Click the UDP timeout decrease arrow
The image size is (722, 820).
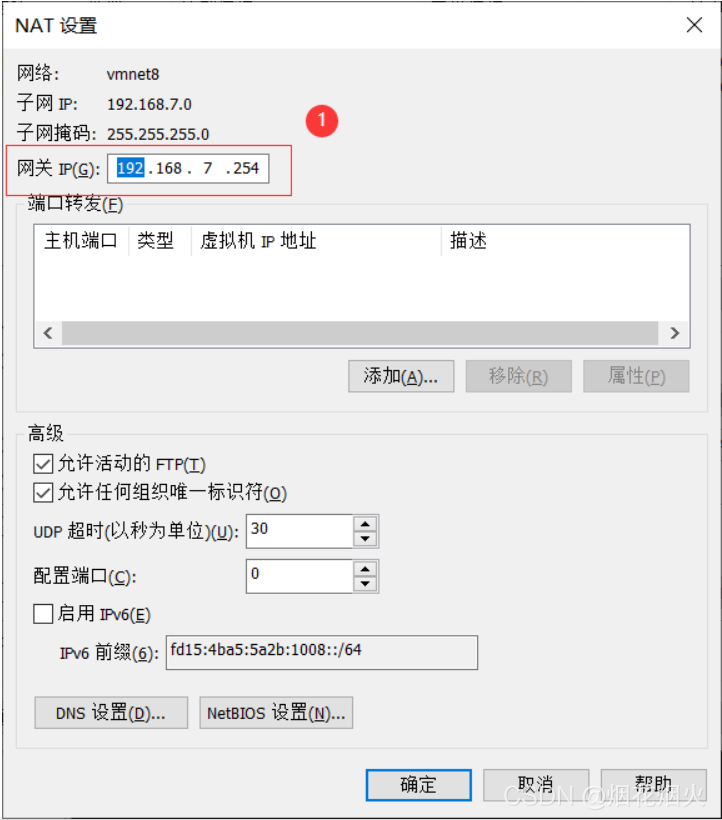pos(365,539)
